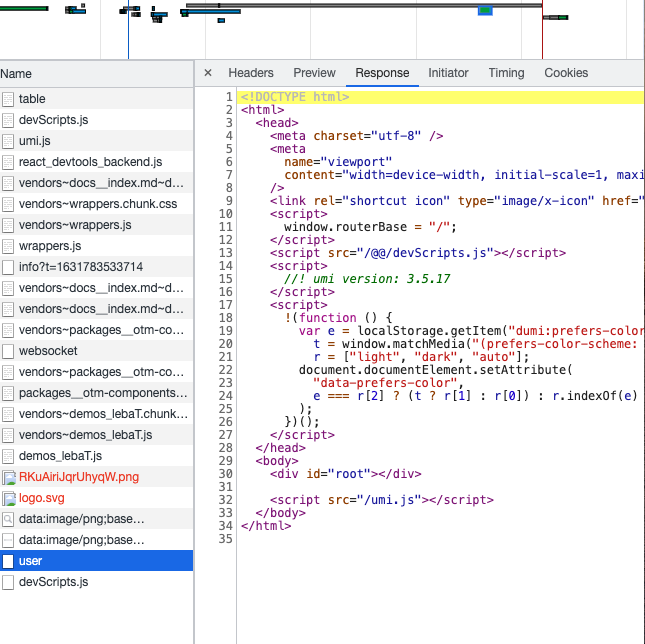Select the websocket request
This screenshot has height=644, width=645.
click(96, 350)
